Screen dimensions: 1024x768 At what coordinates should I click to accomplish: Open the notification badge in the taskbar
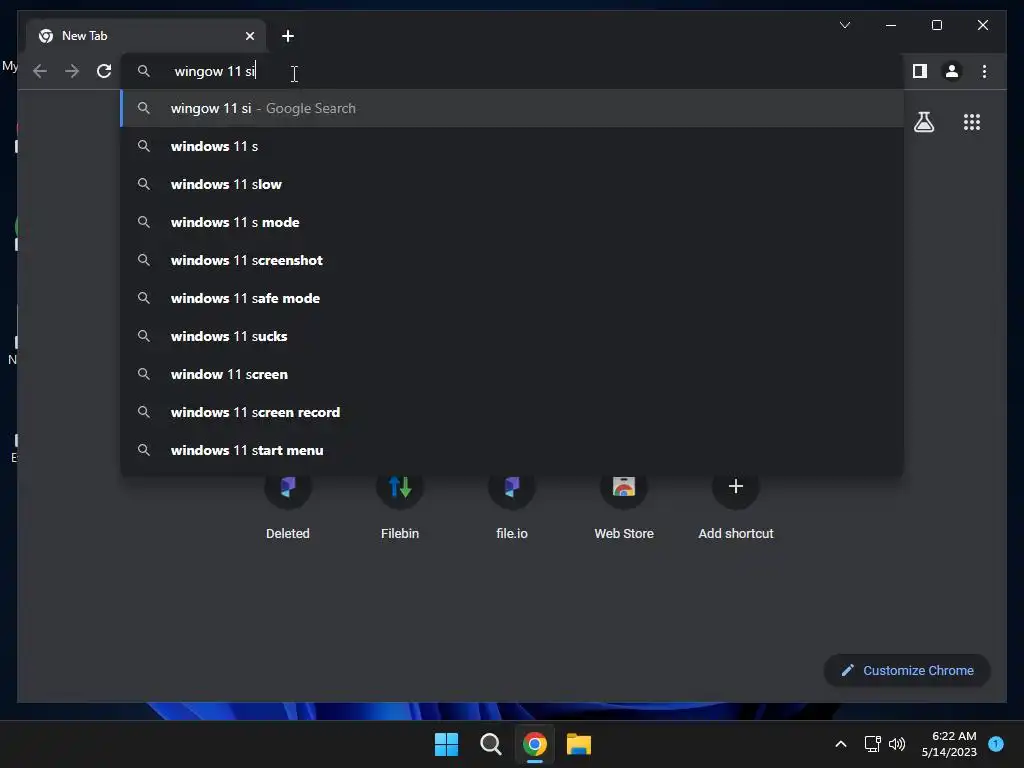tap(996, 743)
